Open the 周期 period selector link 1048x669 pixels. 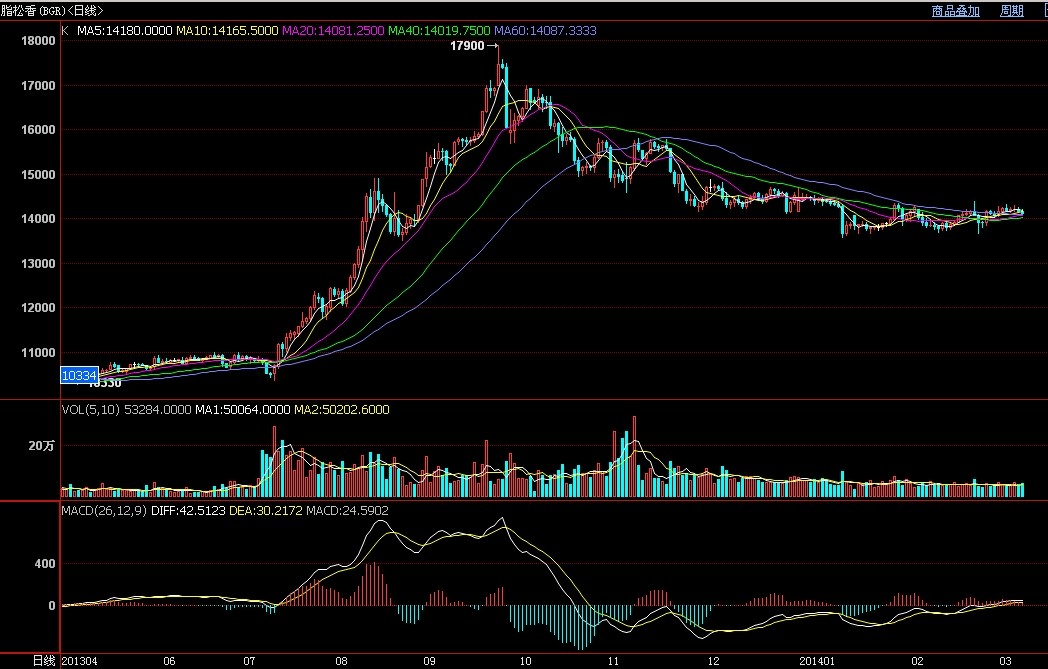pos(1011,11)
